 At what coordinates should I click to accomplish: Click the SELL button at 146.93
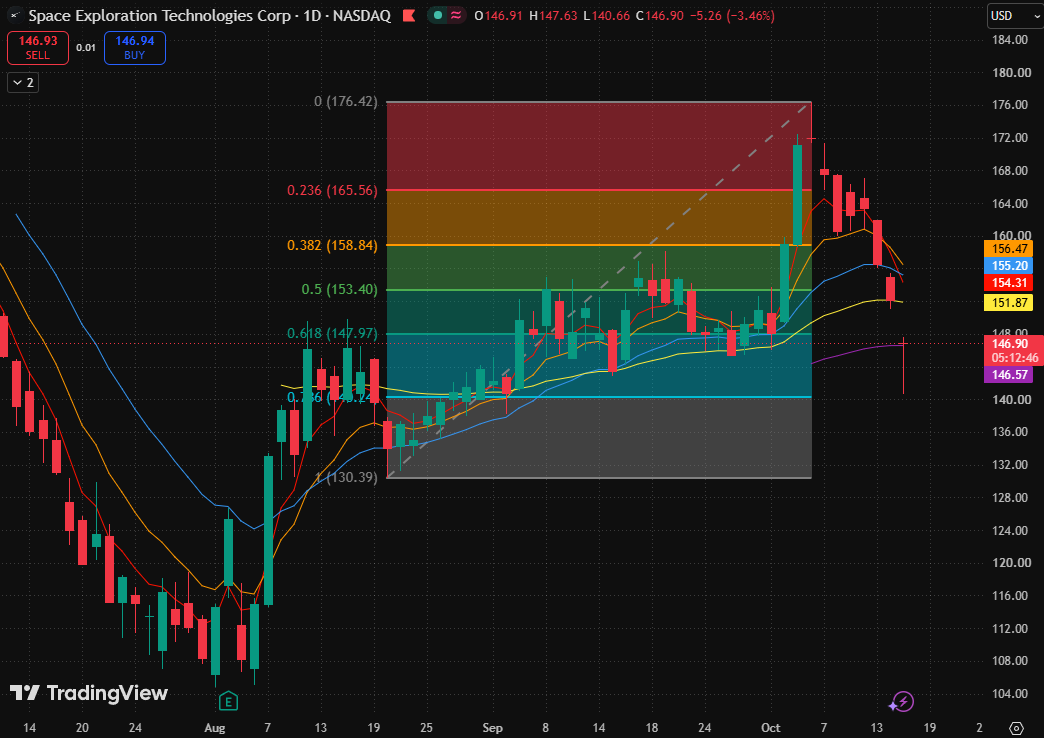click(38, 48)
